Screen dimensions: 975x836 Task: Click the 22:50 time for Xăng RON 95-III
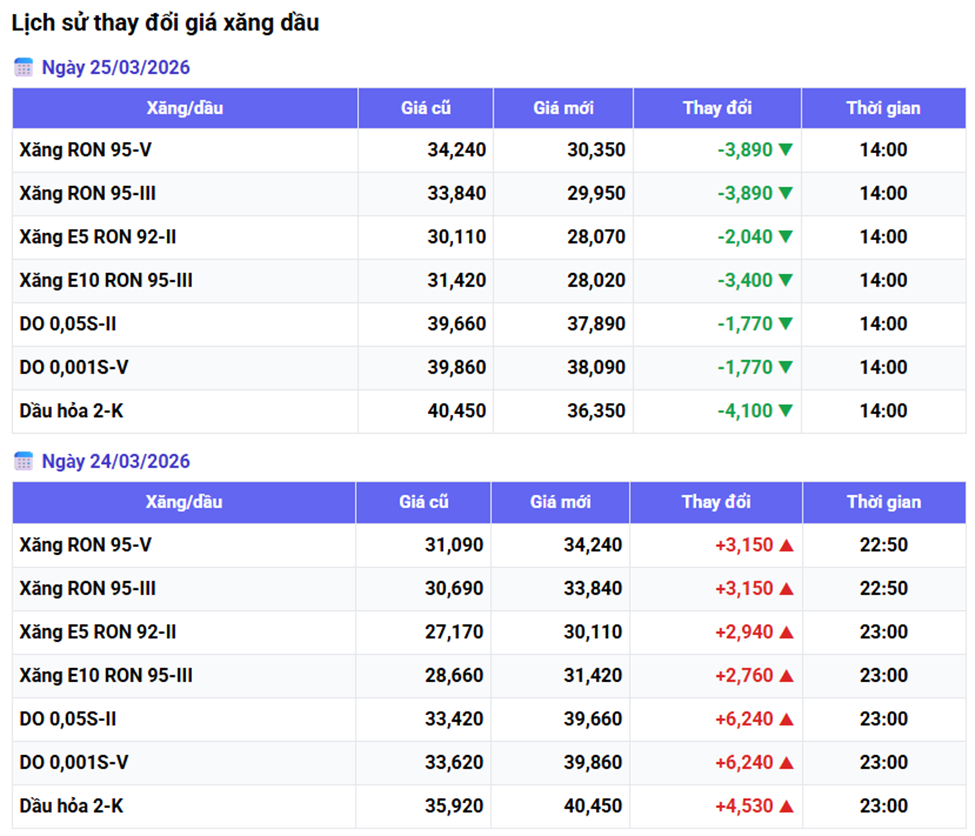point(883,589)
